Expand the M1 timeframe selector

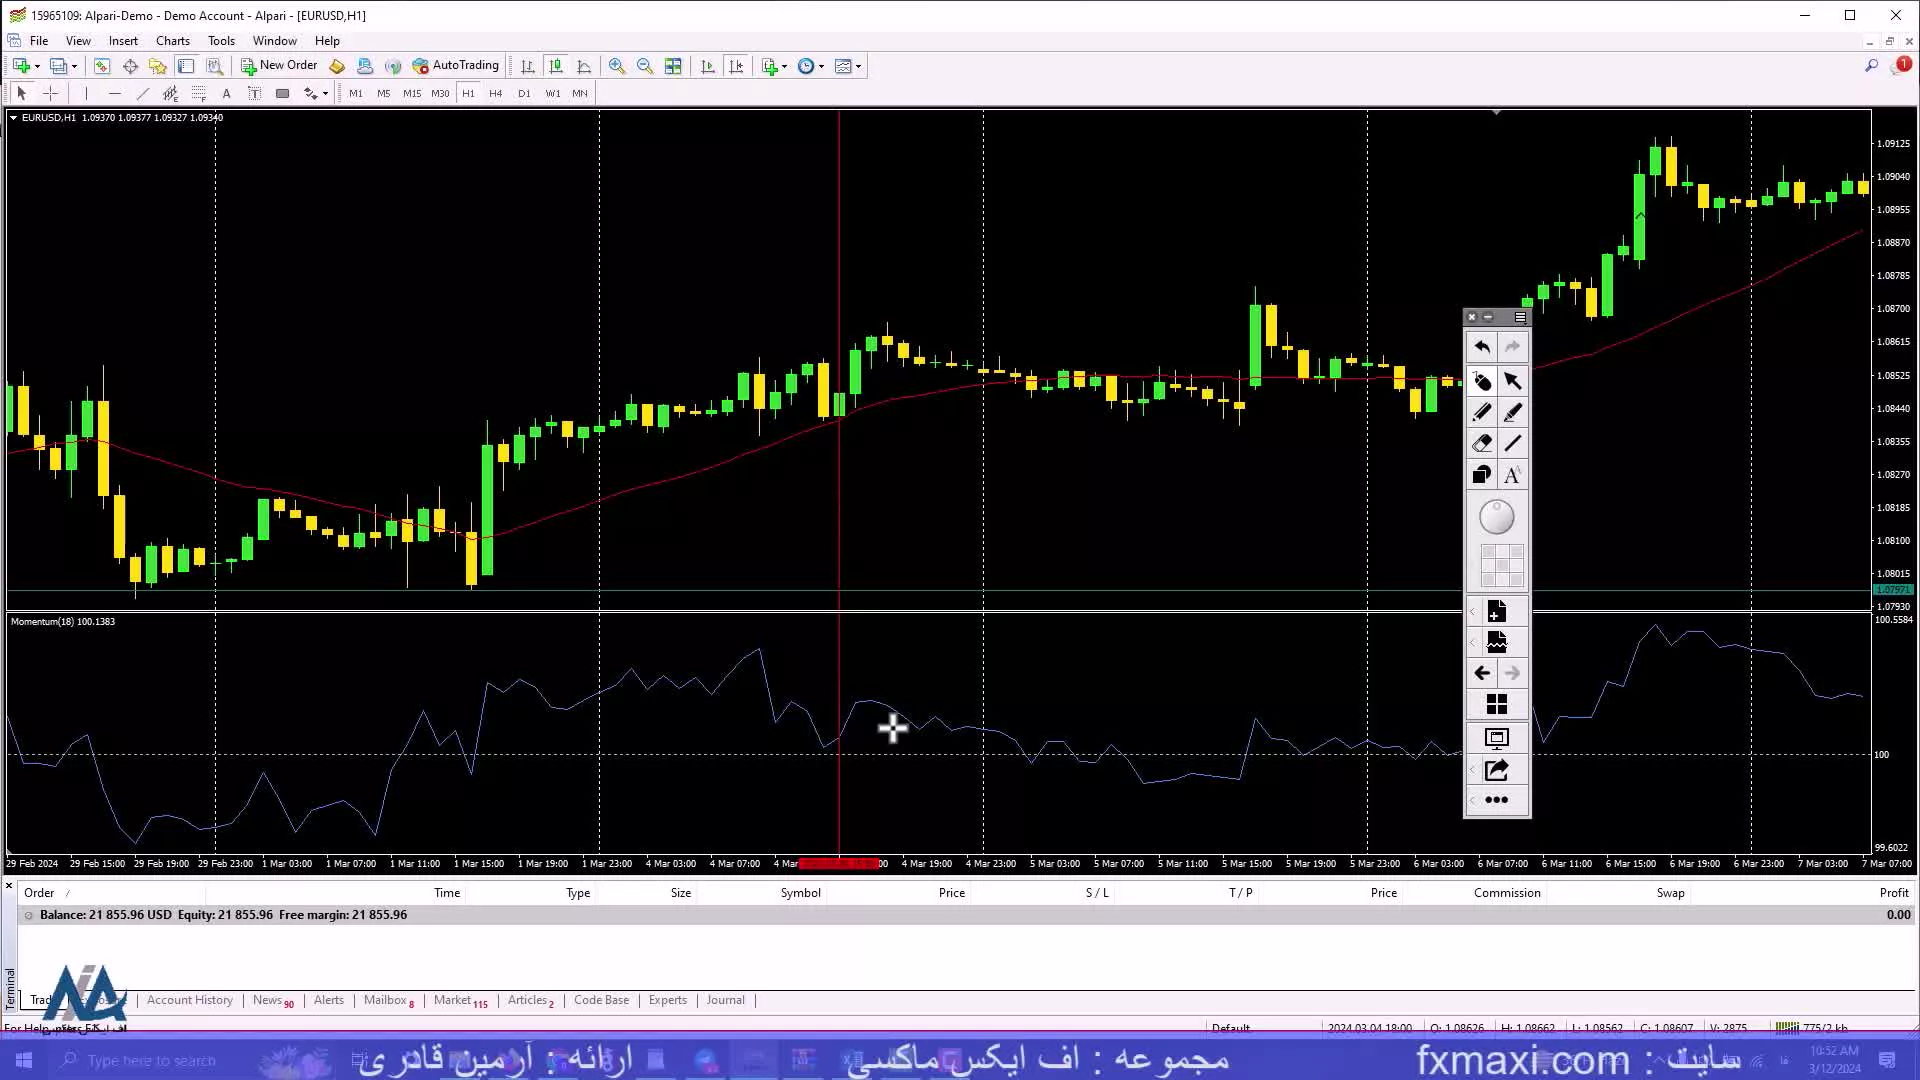[x=355, y=92]
